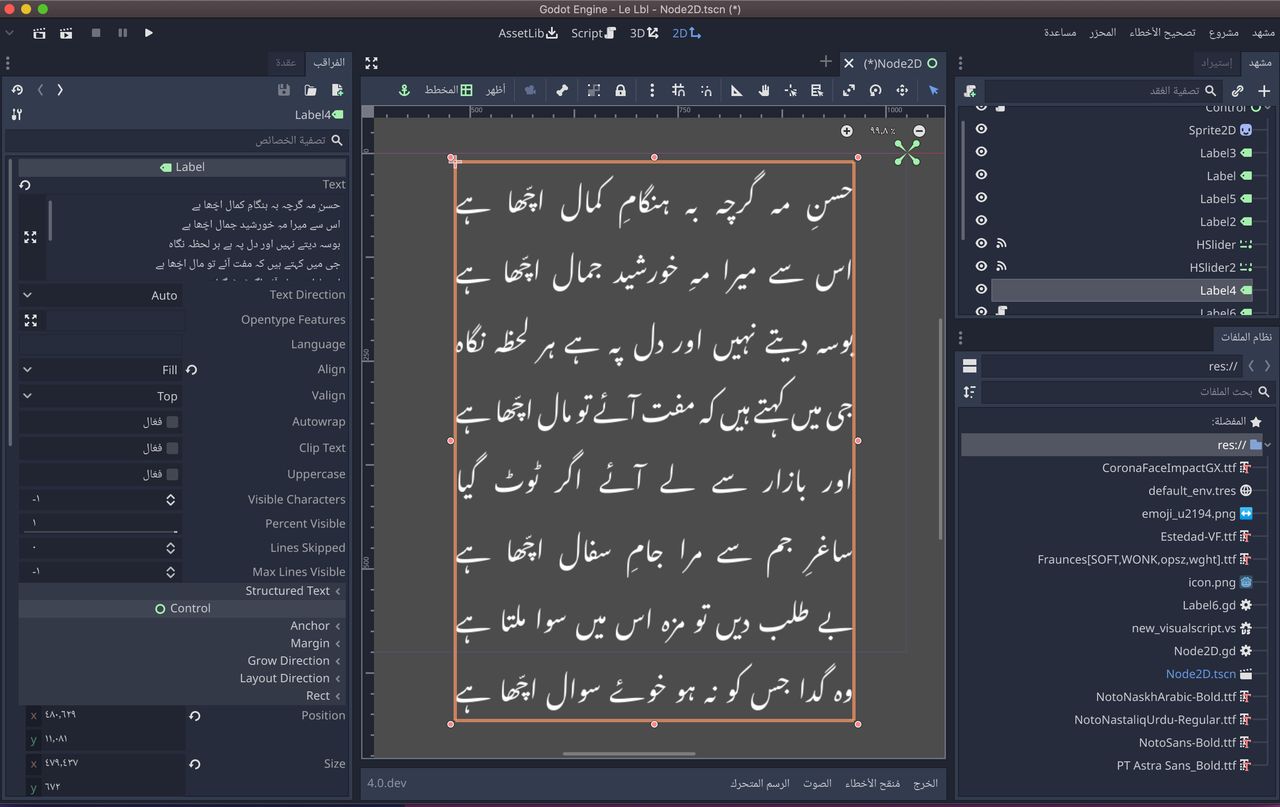Select the Ruler measurement tool
Viewport: 1280px width, 807px height.
click(x=737, y=90)
